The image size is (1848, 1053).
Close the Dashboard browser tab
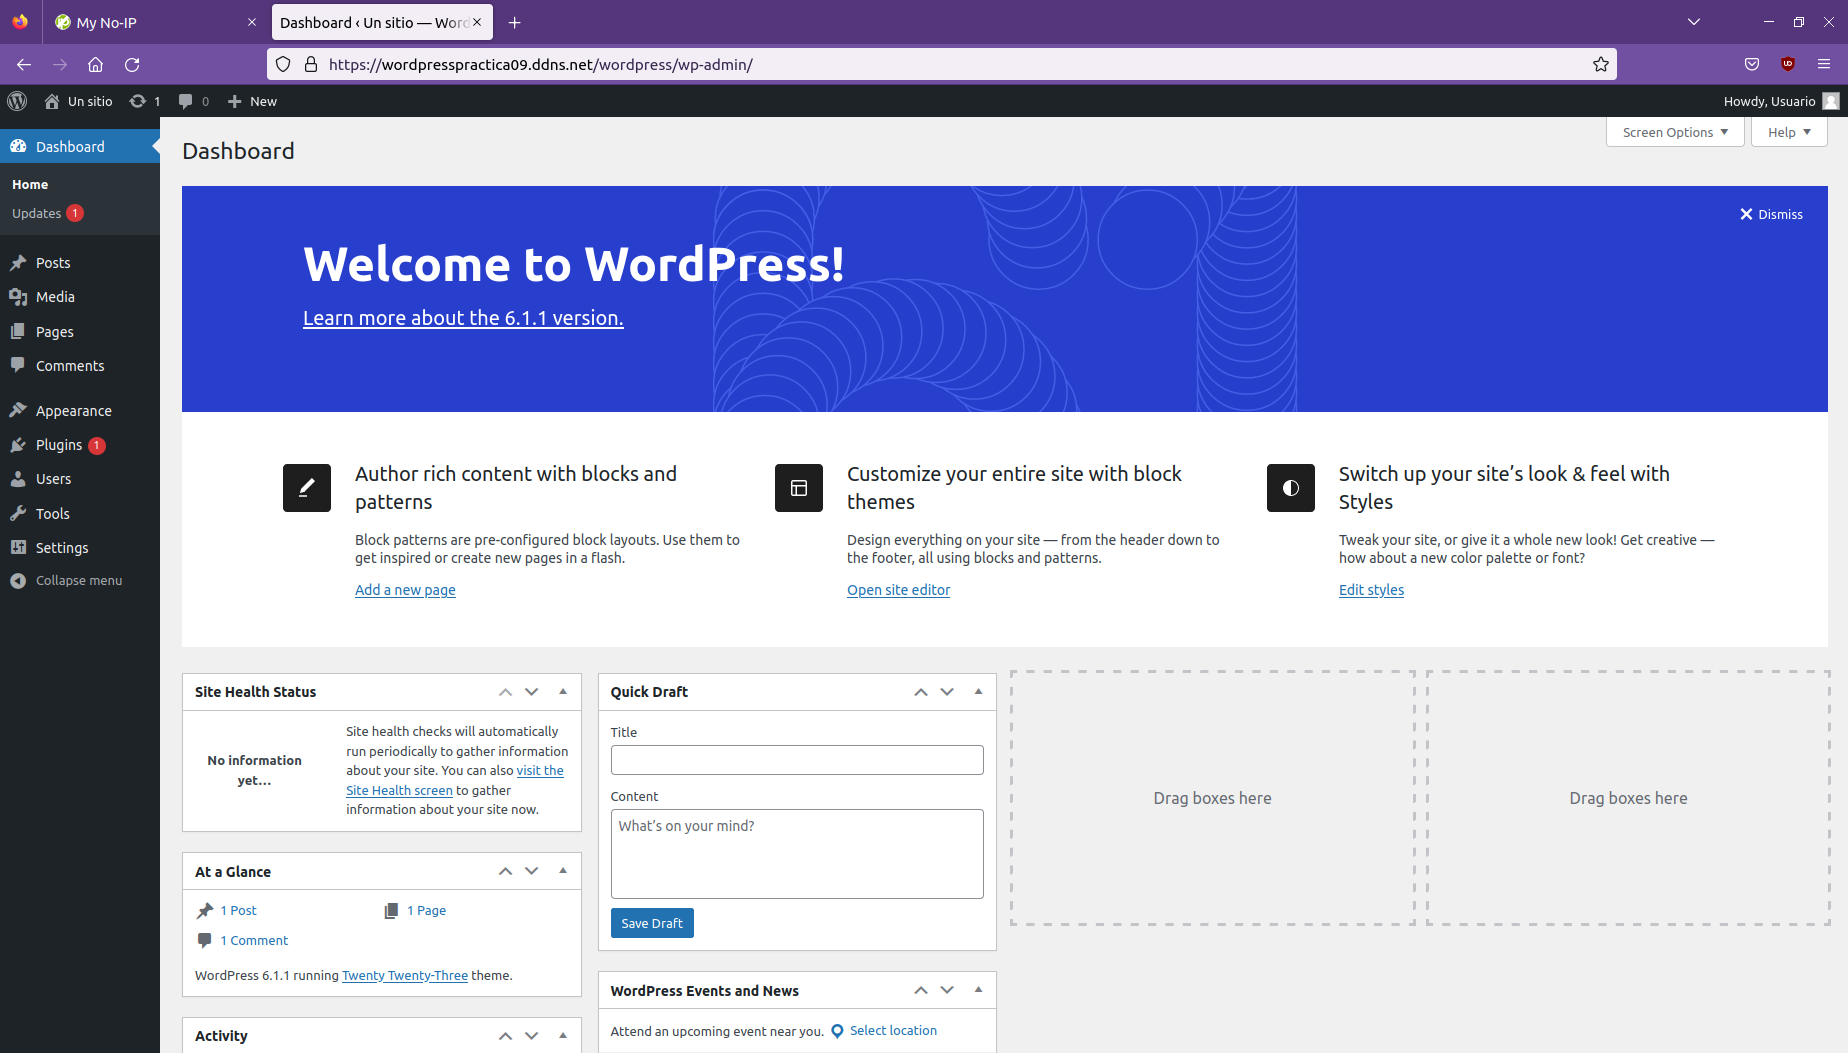pos(477,22)
